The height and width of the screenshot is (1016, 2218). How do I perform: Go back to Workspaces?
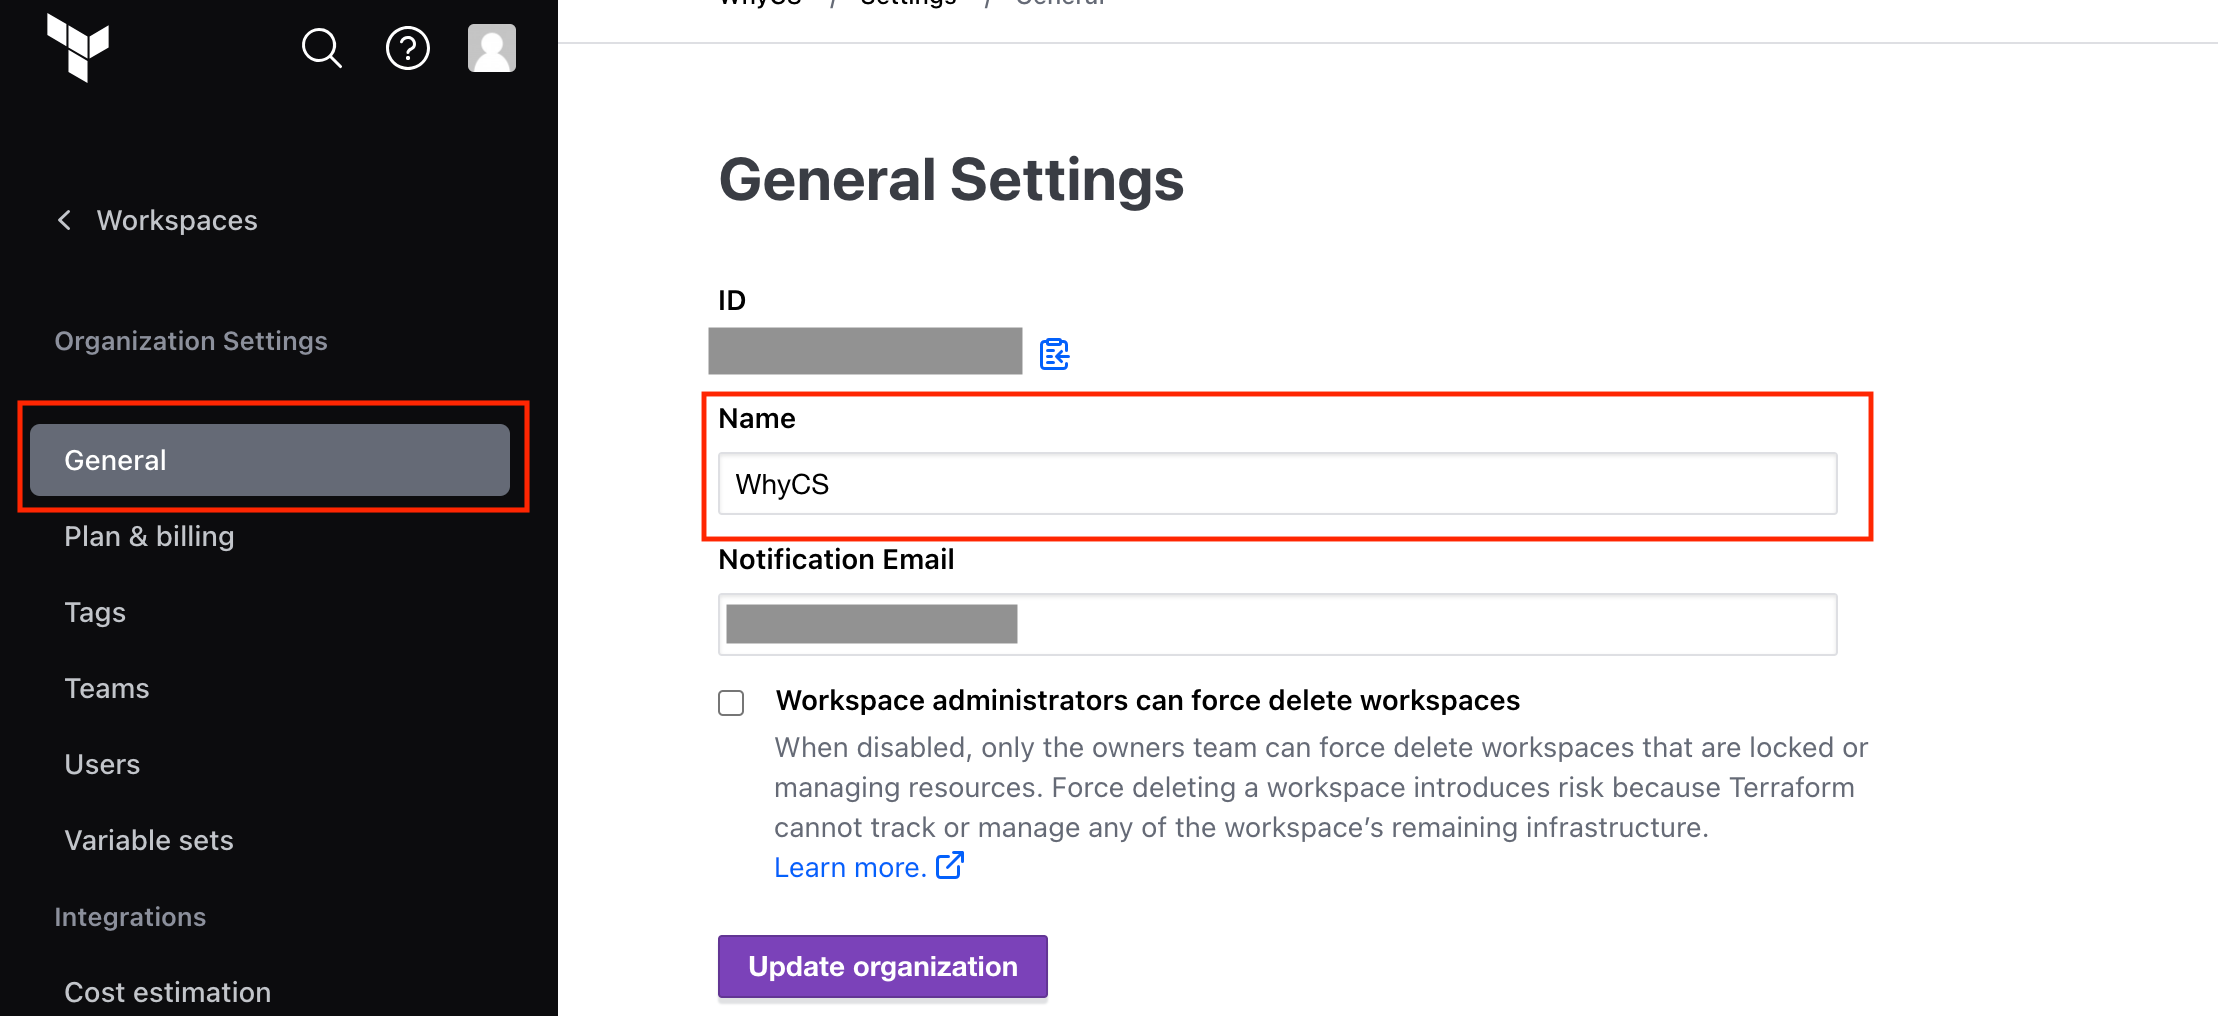pos(177,220)
